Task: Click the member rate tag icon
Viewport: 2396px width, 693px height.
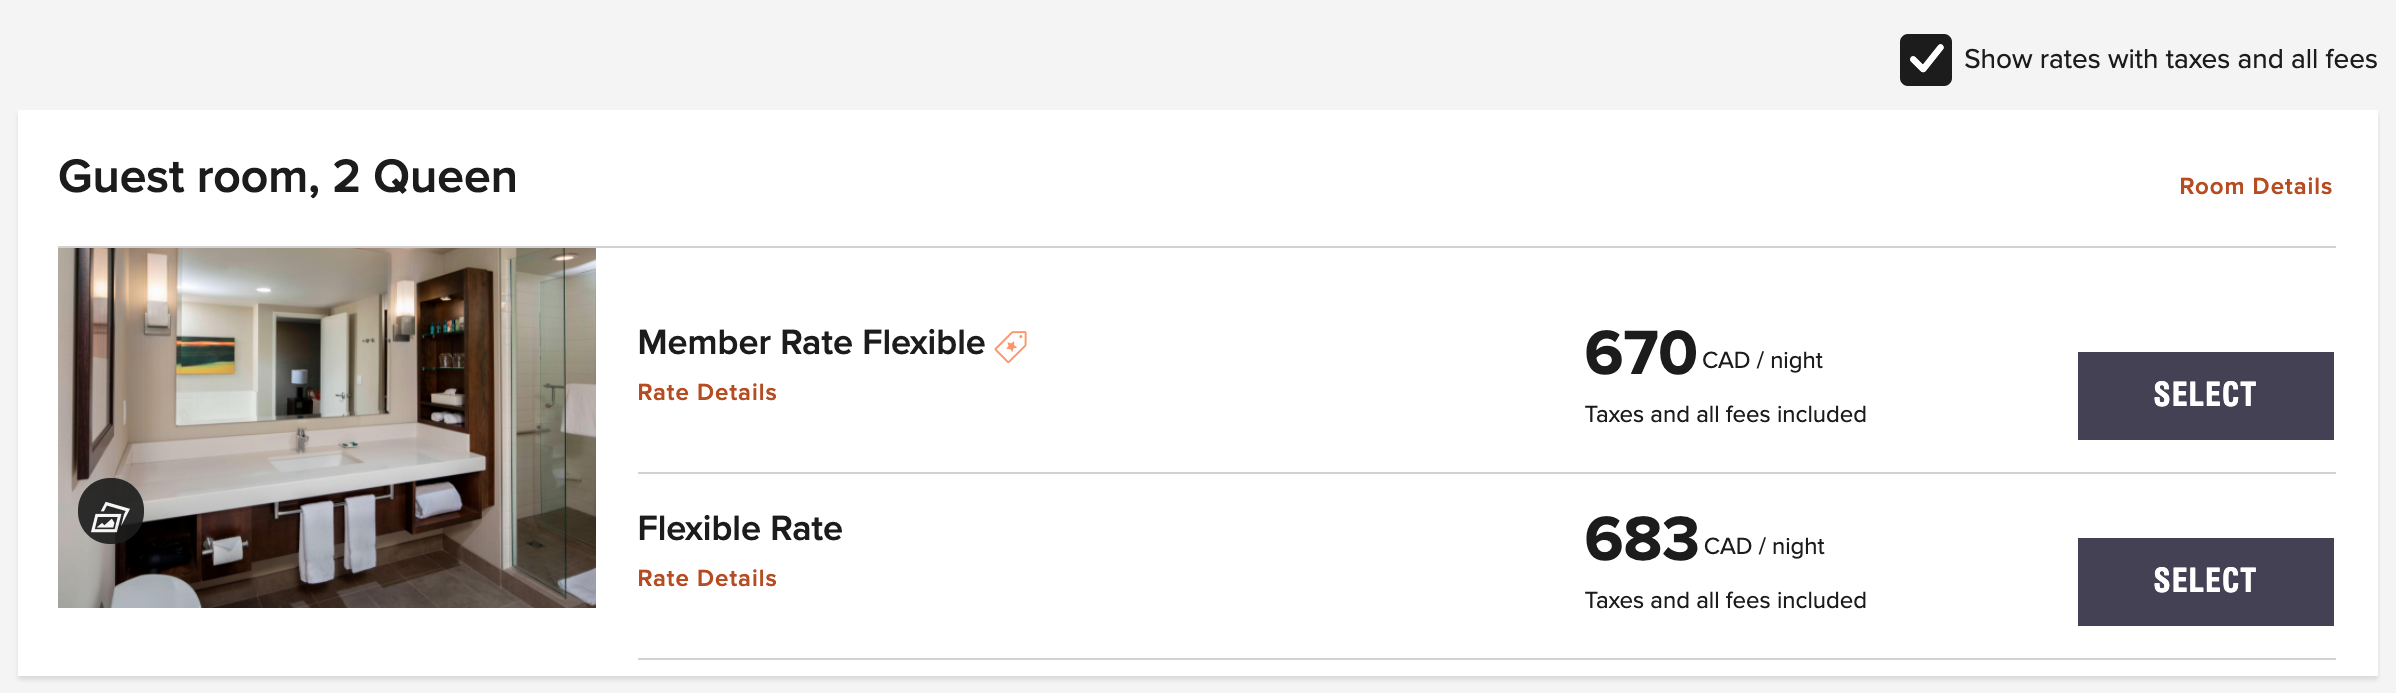Action: point(1011,346)
